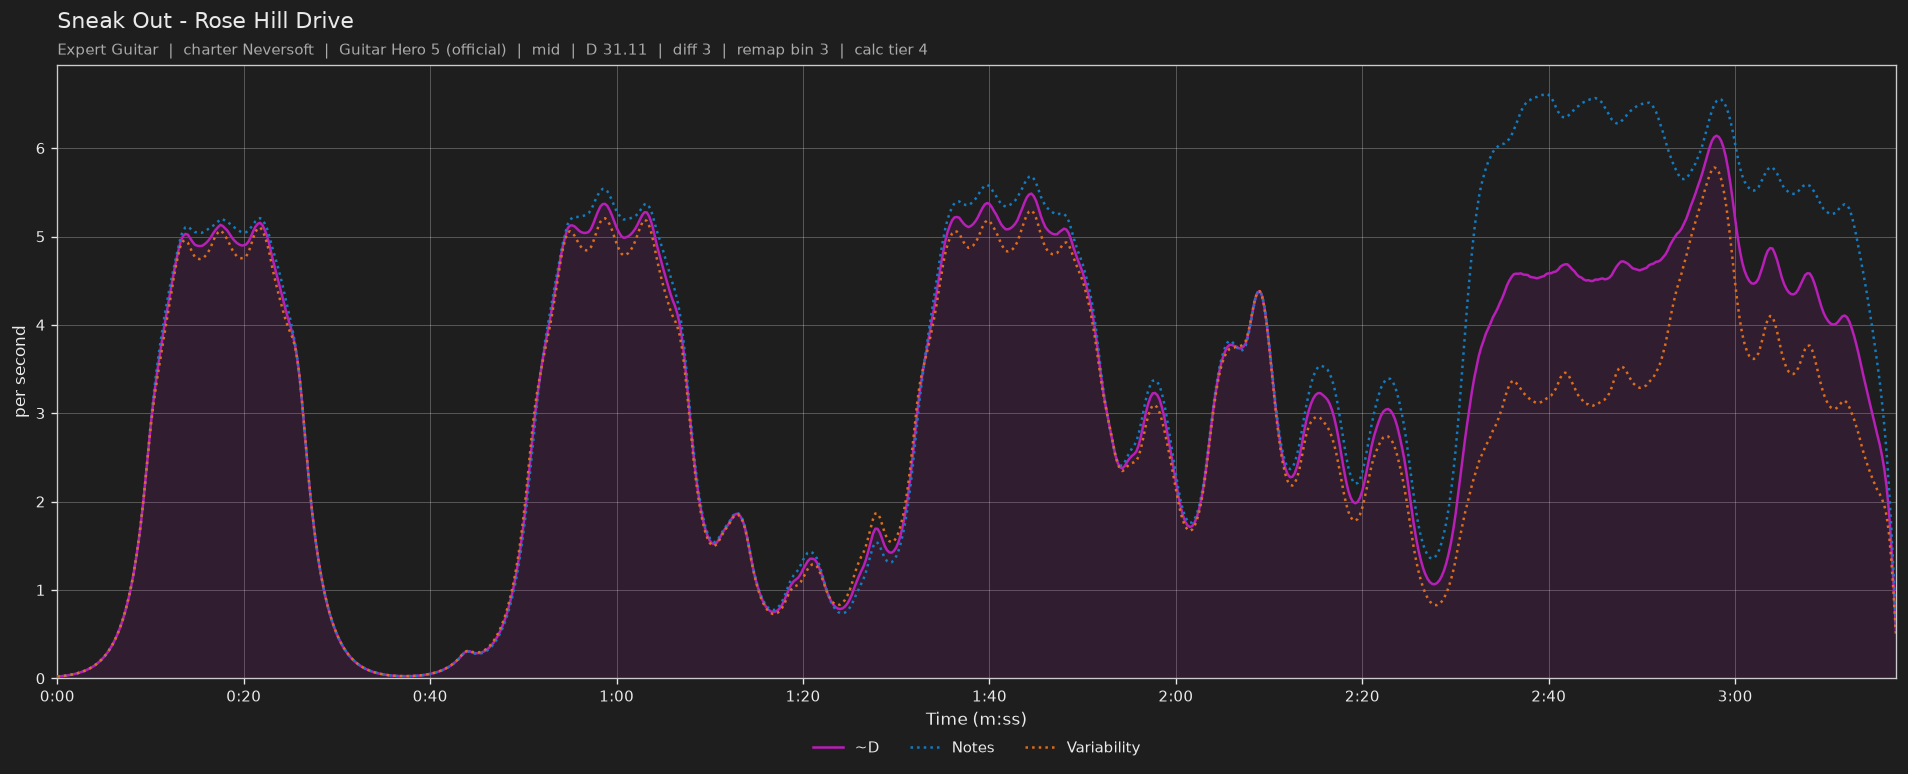Viewport: 1908px width, 774px height.
Task: Click the 'Guitar Hero 5 (official)' text
Action: coord(422,50)
